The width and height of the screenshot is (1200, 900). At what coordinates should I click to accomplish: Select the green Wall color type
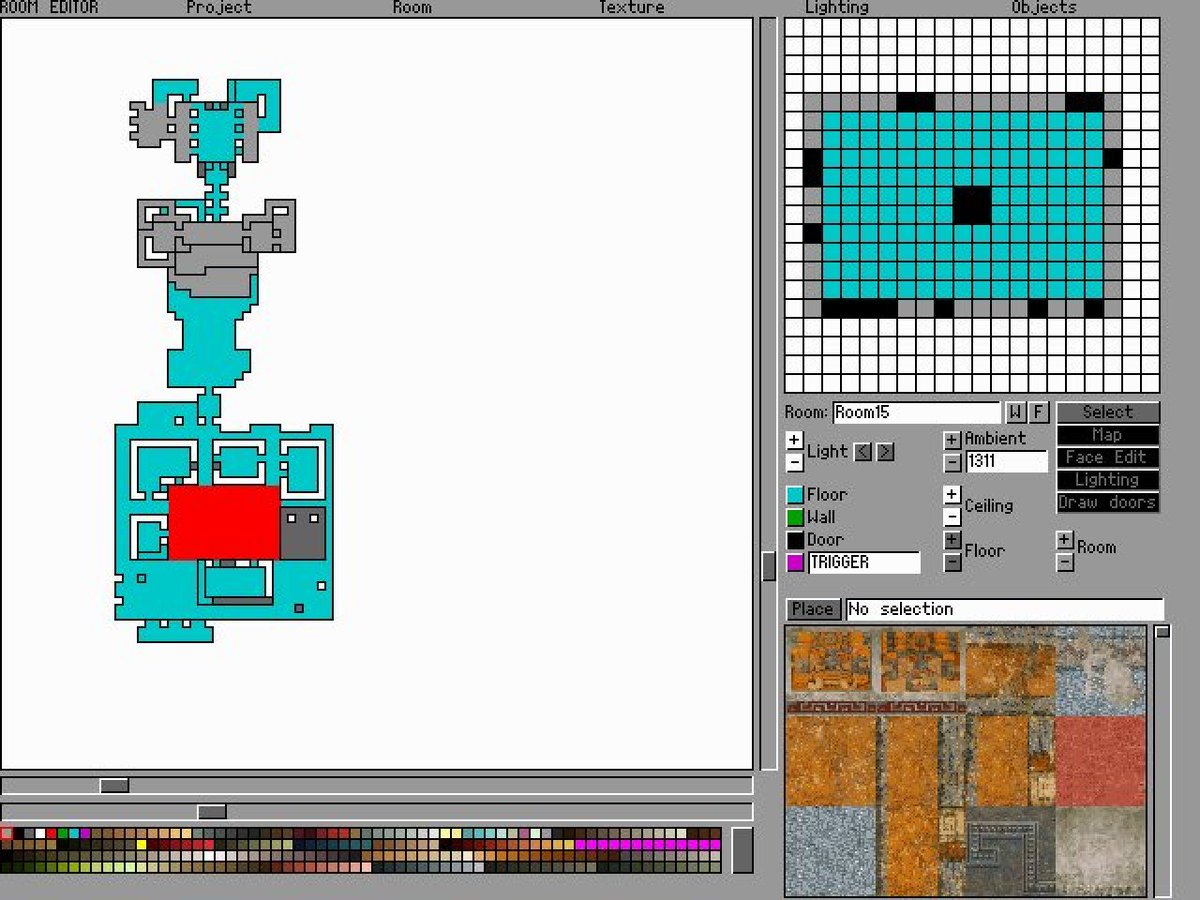(x=795, y=517)
